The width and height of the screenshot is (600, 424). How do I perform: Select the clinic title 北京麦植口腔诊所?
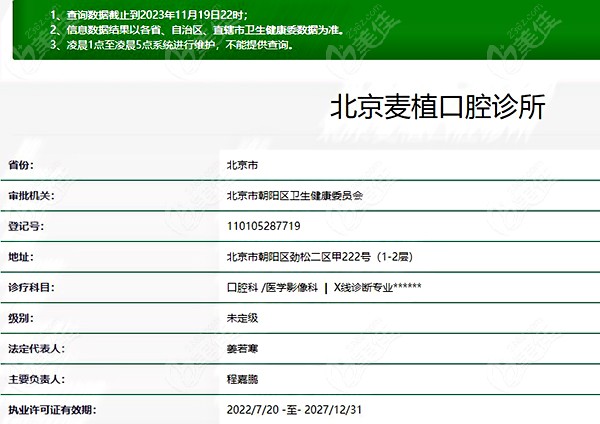[437, 108]
